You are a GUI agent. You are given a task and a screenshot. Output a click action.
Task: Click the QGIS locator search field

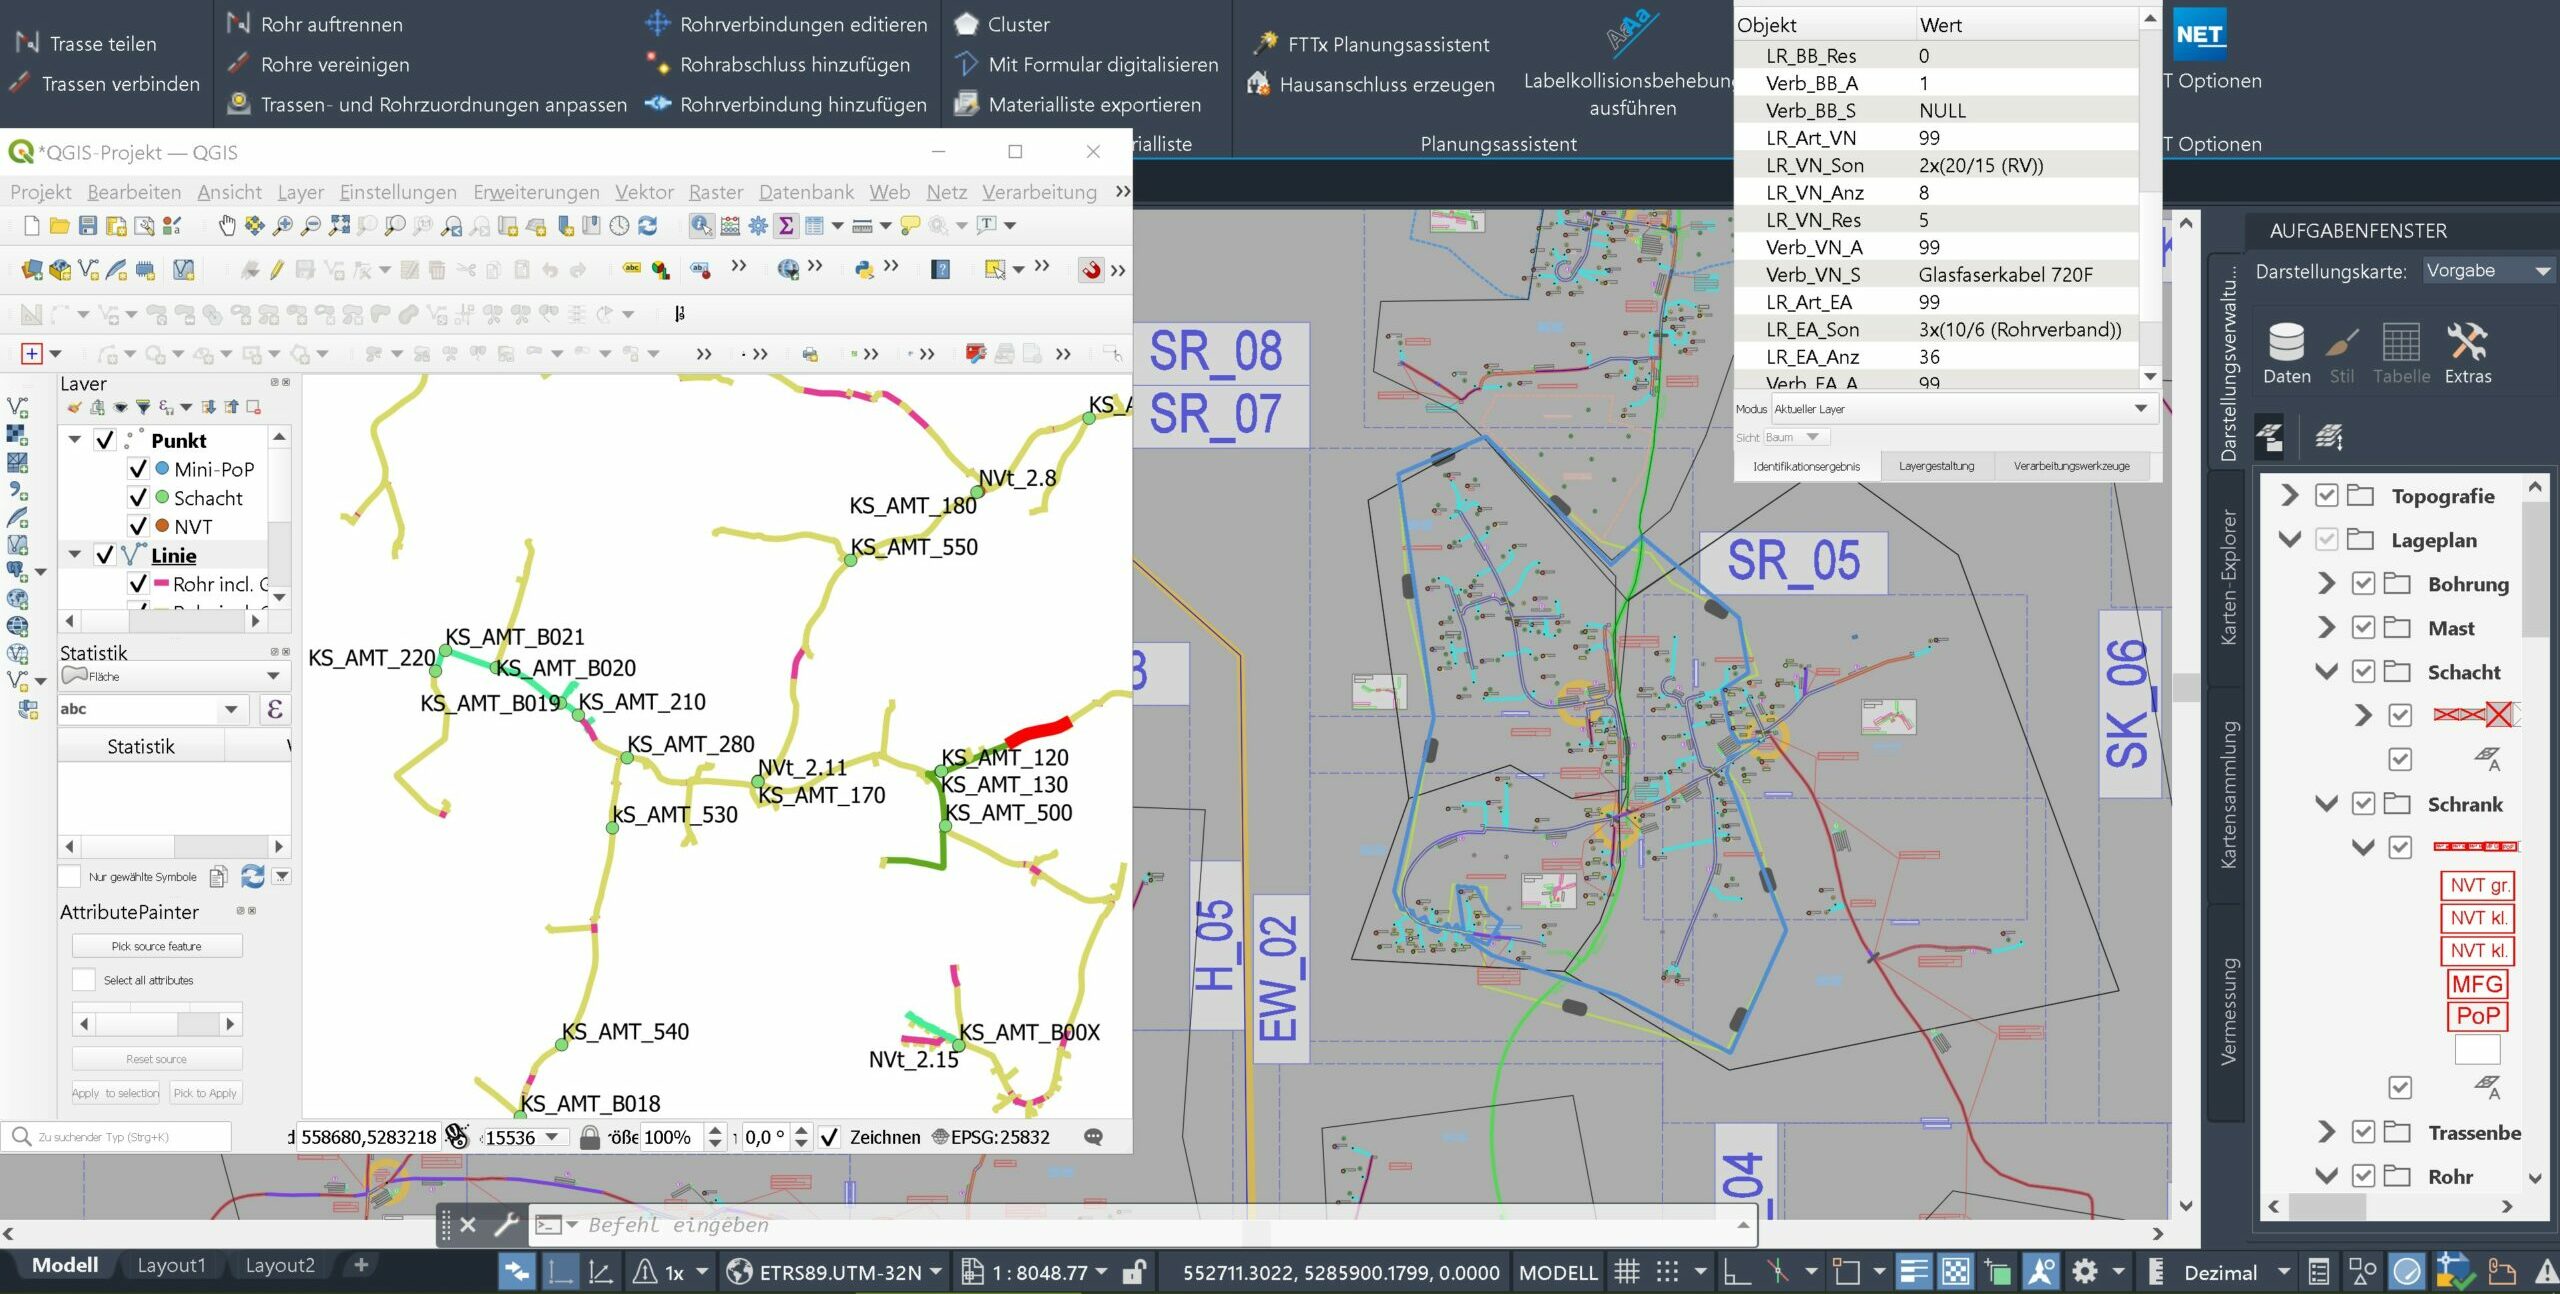click(x=117, y=1137)
